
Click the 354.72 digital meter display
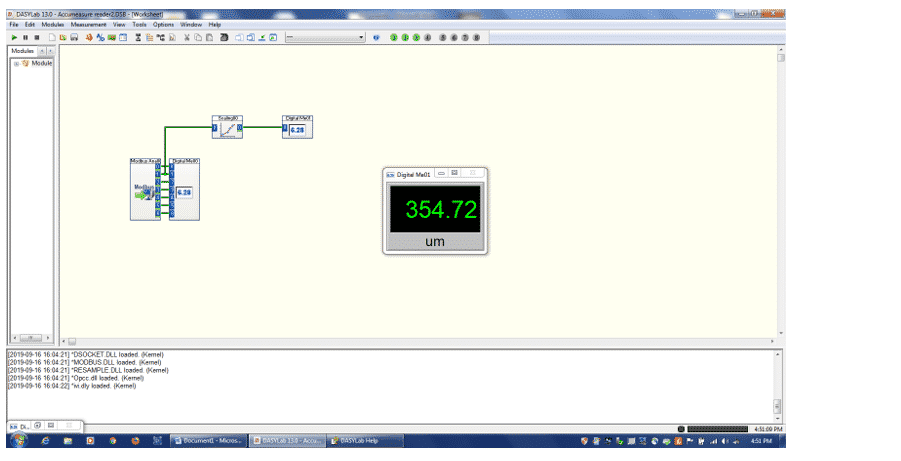coord(435,210)
